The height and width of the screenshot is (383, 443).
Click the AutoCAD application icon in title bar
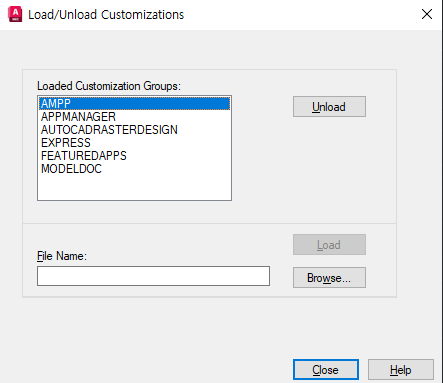tap(15, 14)
